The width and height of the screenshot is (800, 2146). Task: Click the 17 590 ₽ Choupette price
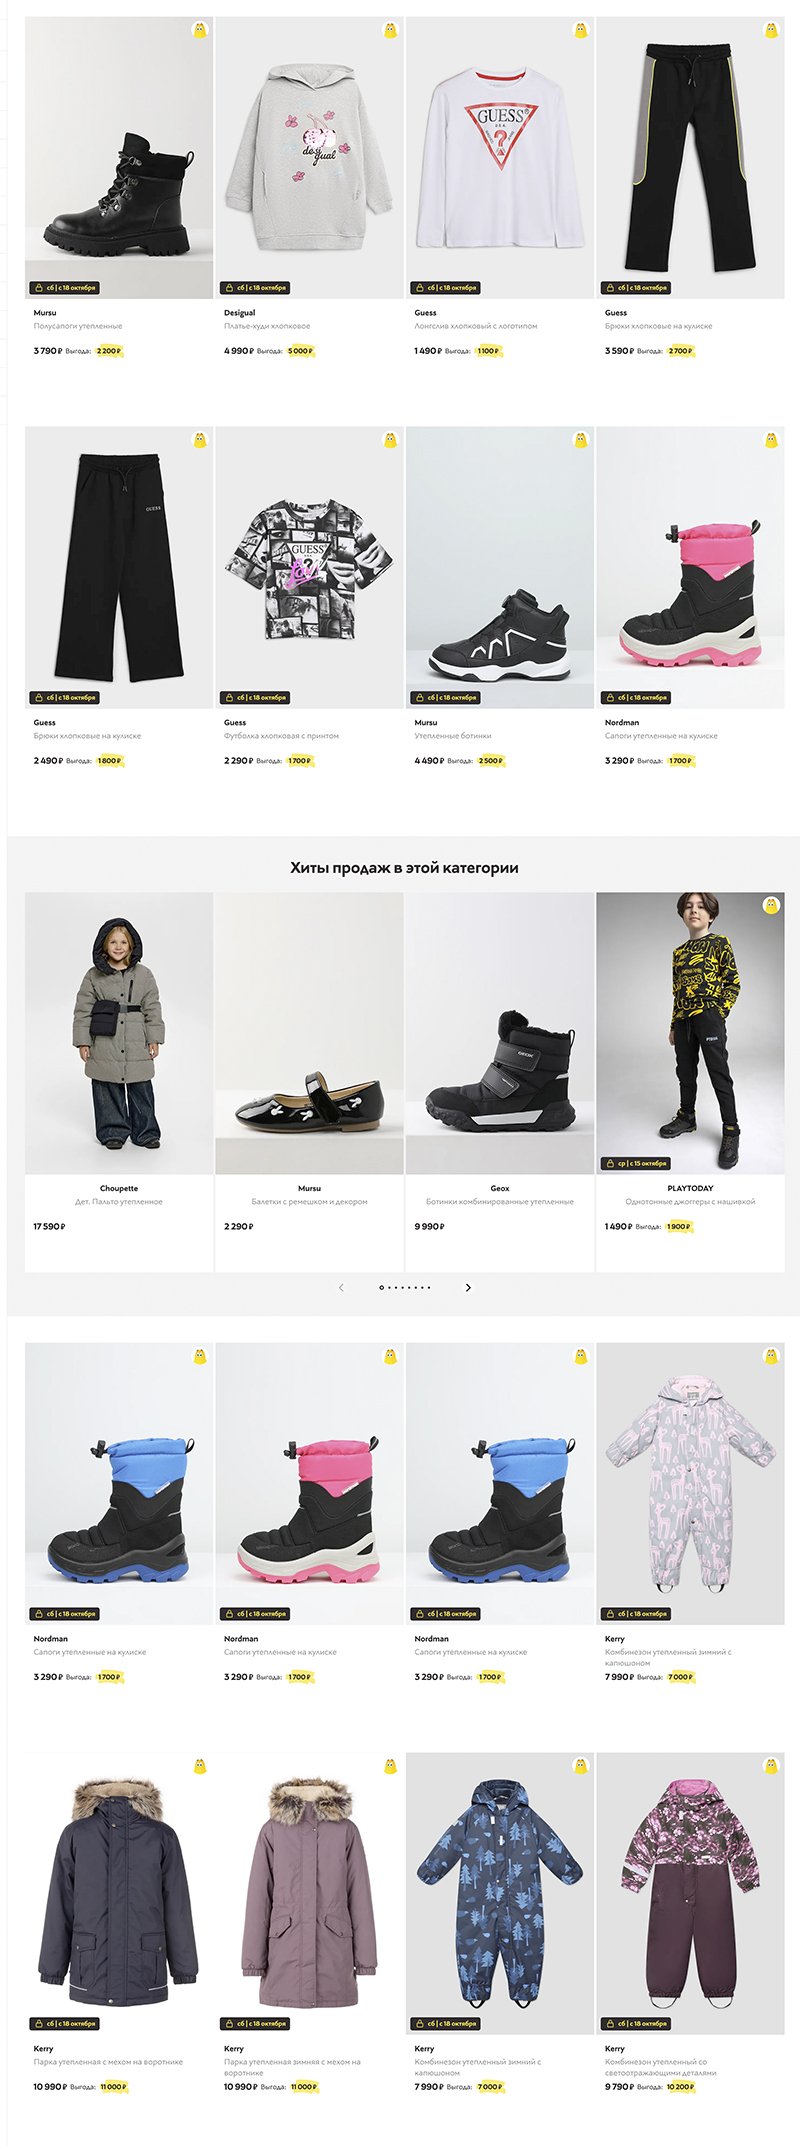[x=49, y=1226]
